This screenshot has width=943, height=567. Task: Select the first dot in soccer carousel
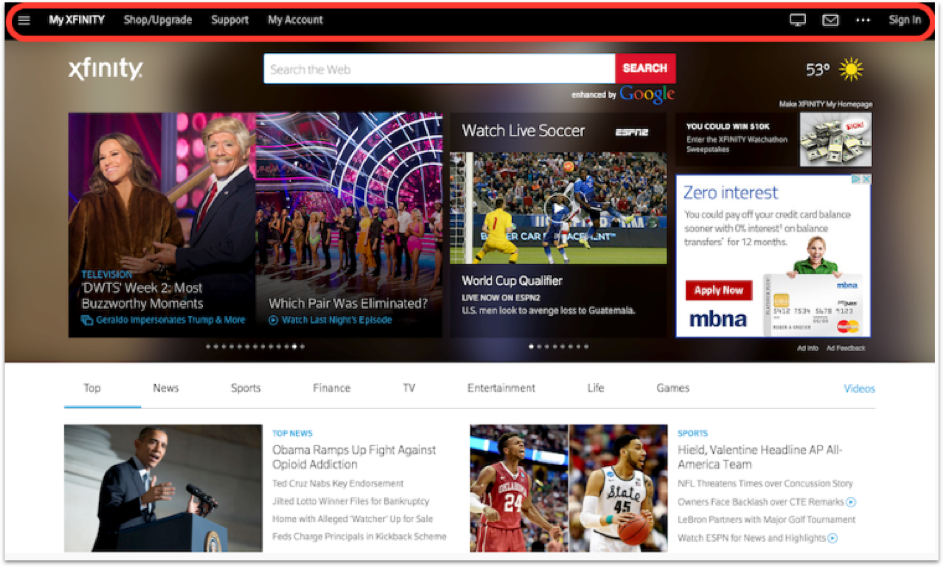(530, 346)
